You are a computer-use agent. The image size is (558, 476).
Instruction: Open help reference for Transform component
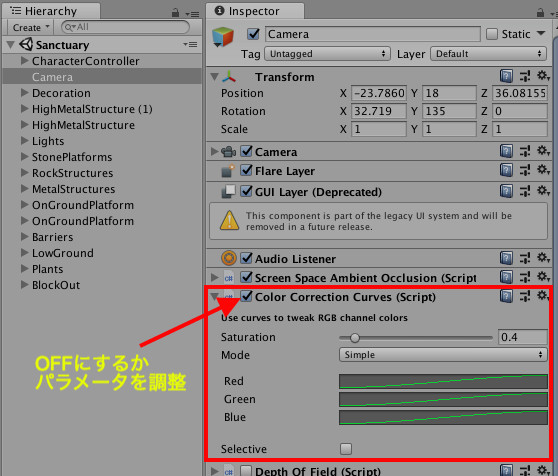506,76
